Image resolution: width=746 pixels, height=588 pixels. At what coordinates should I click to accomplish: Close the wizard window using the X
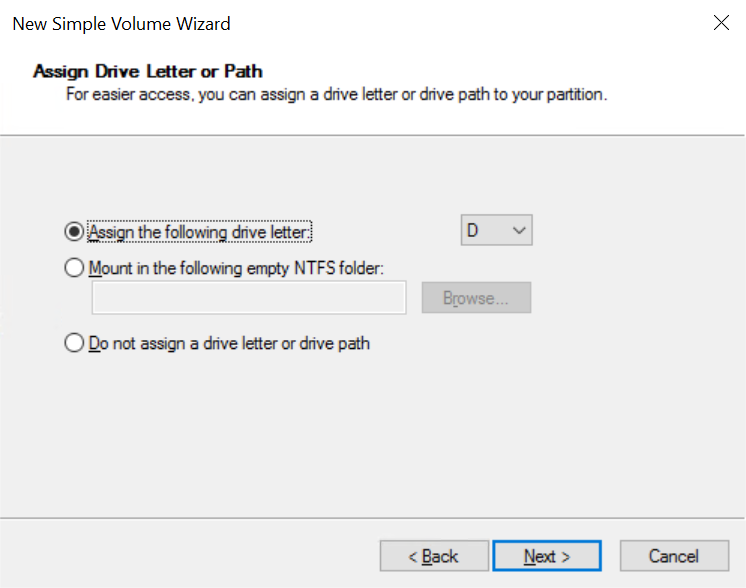point(721,23)
